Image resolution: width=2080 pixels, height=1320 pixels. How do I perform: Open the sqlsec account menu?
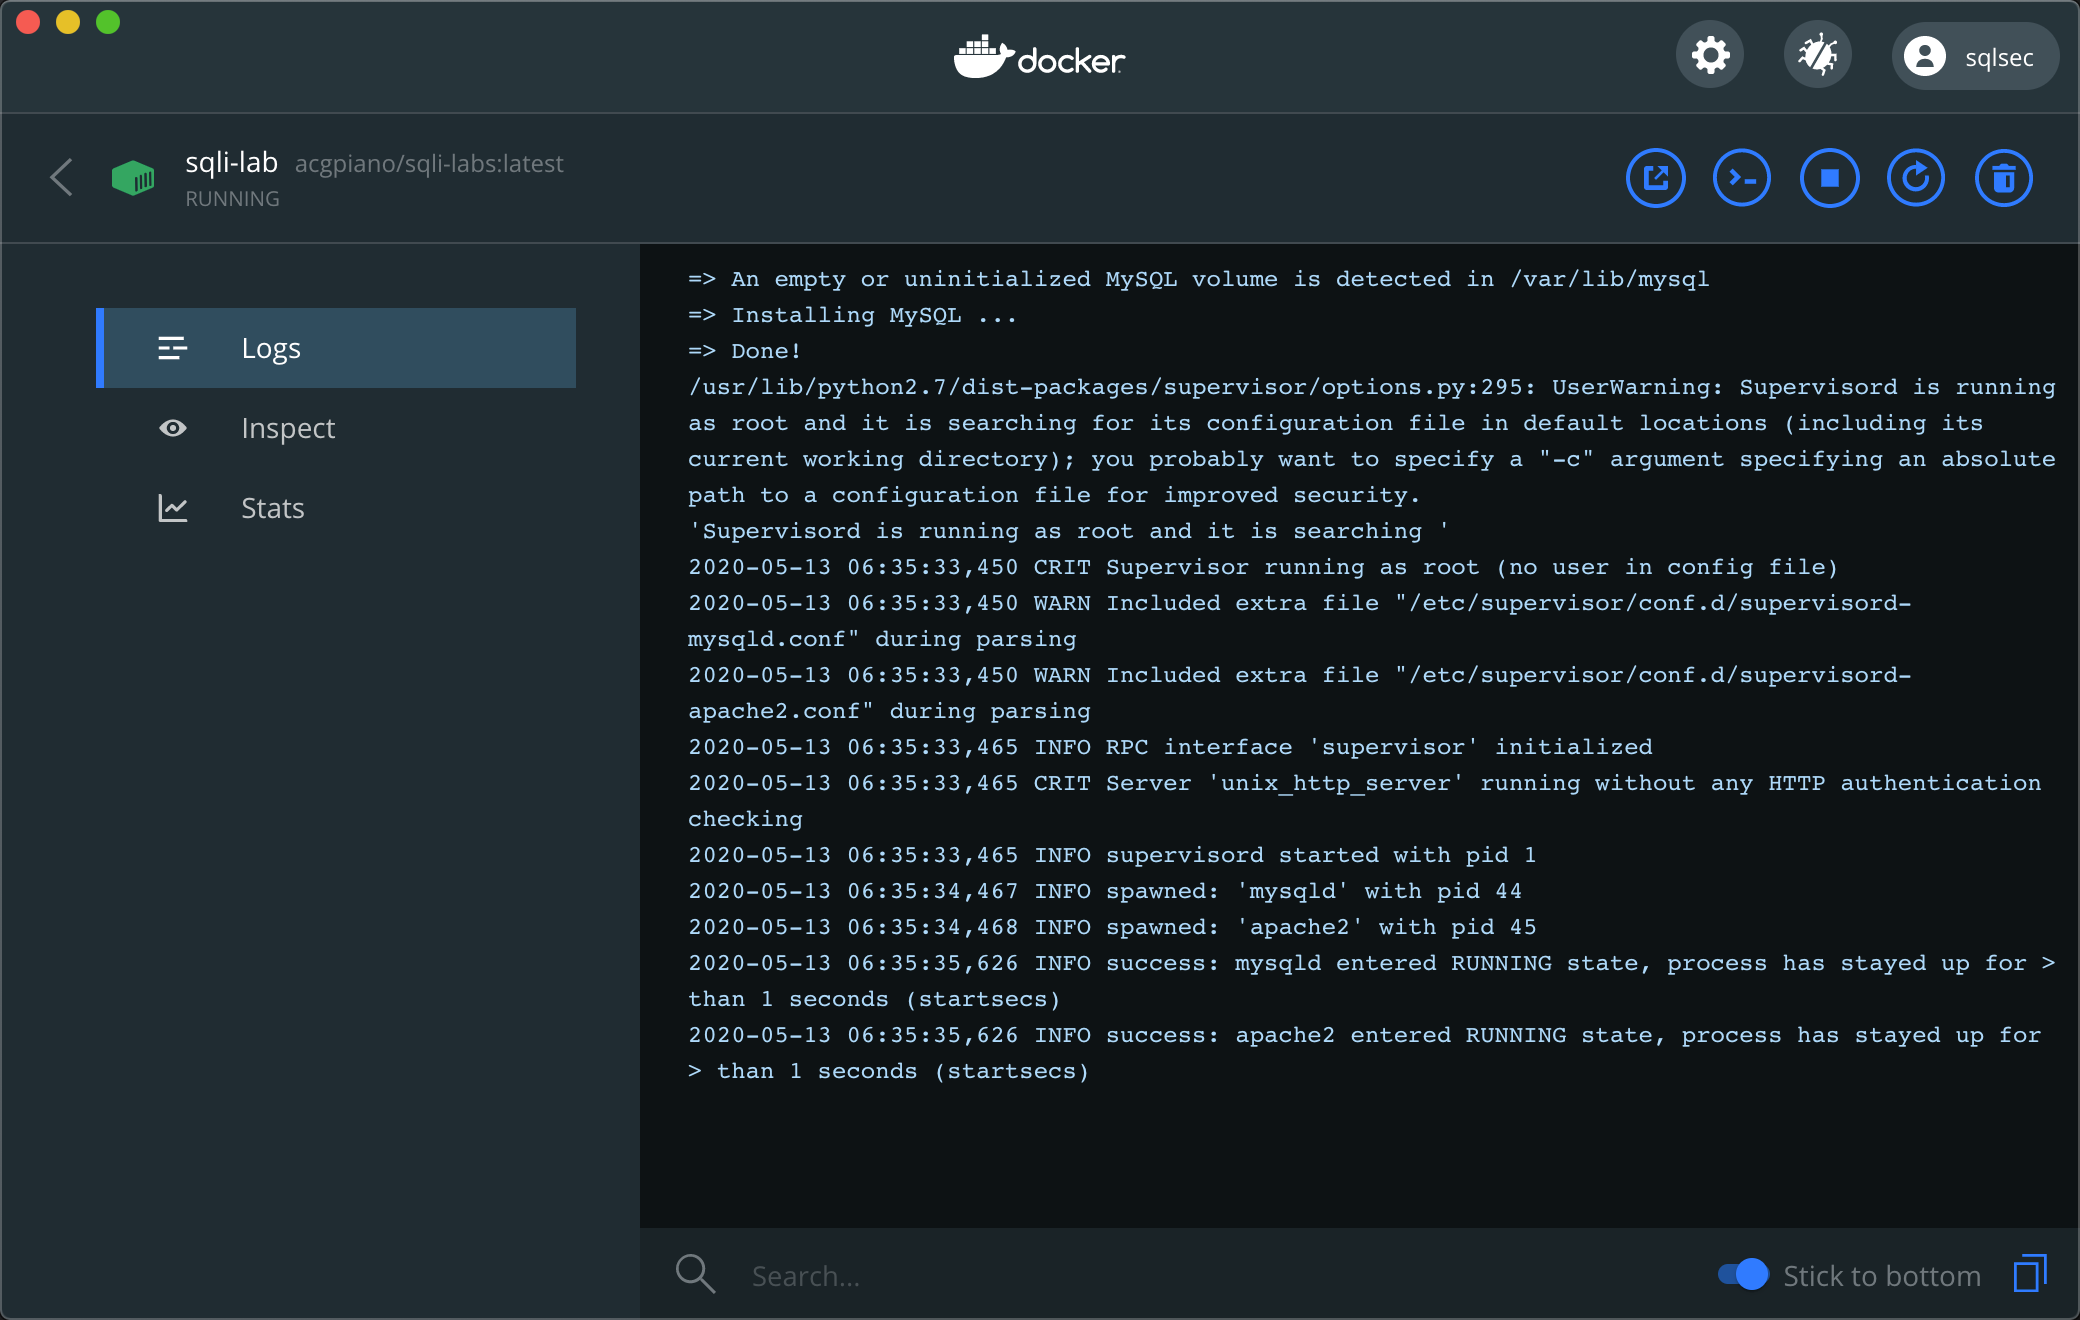(1974, 56)
